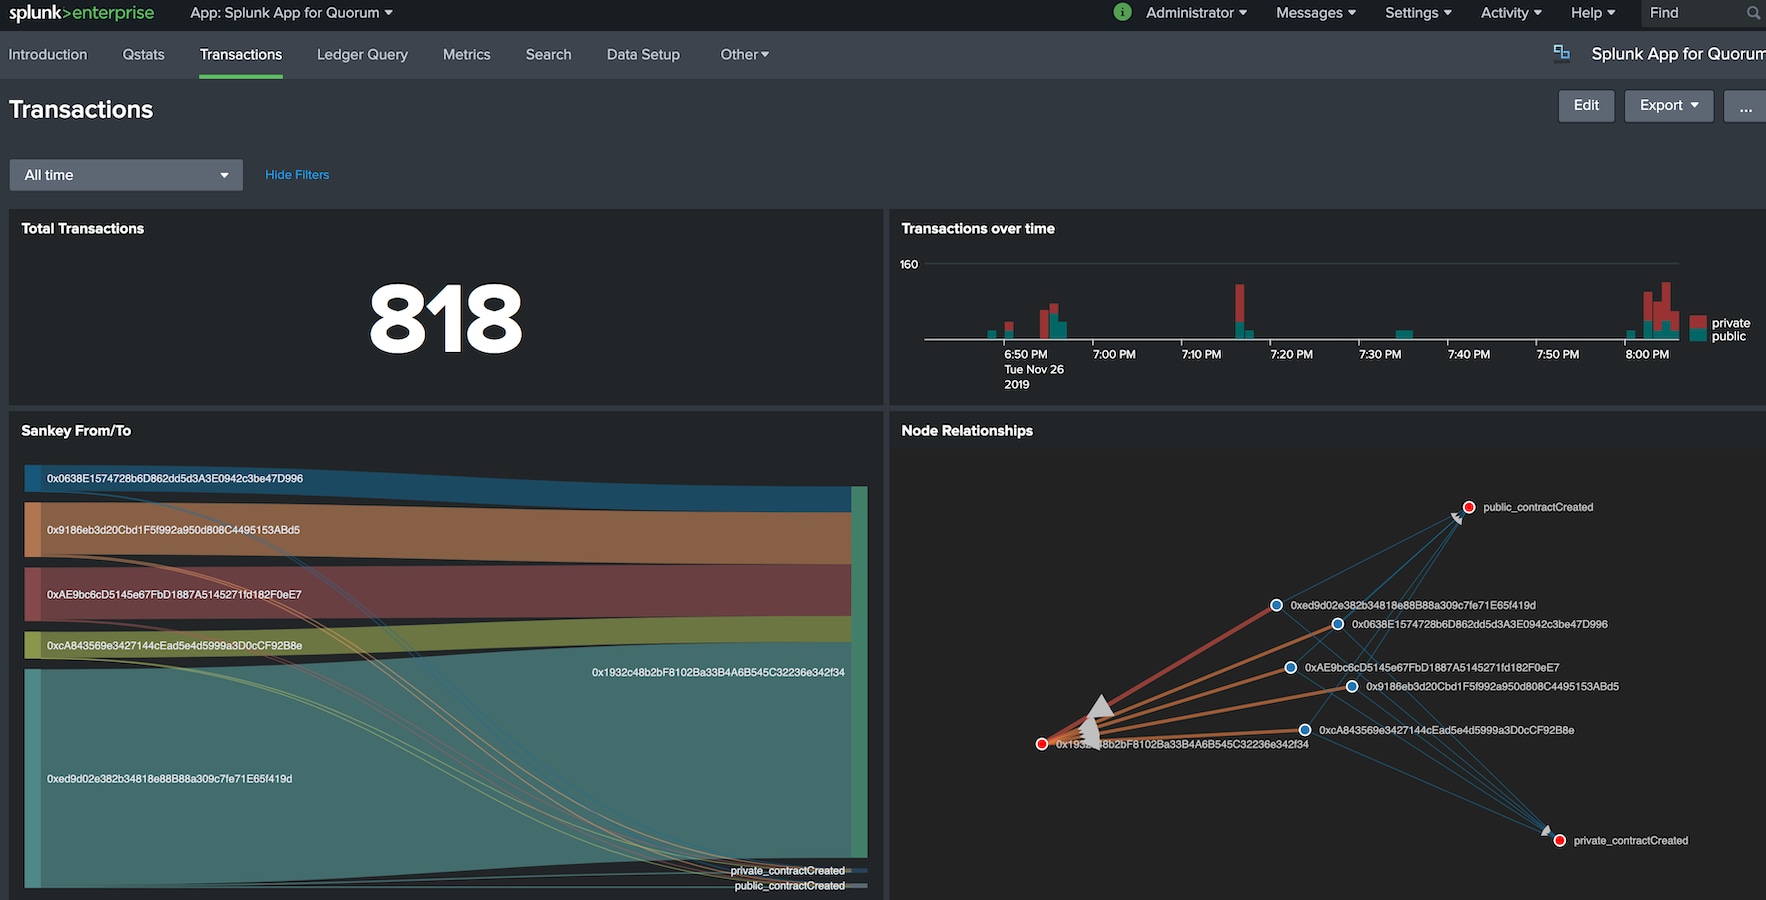Open the App: Splunk App for Quorum dropdown

coord(291,13)
